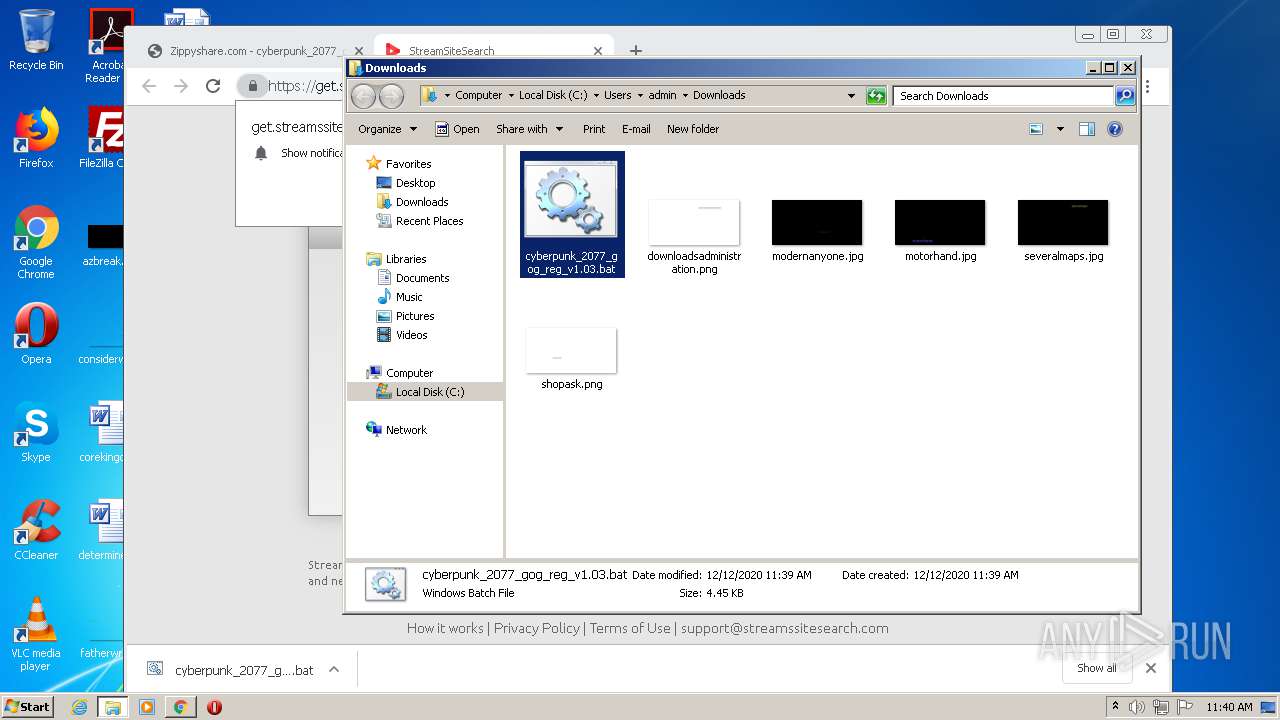Screen dimensions: 1280x720
Task: Reload the Chrome page
Action: tap(213, 86)
